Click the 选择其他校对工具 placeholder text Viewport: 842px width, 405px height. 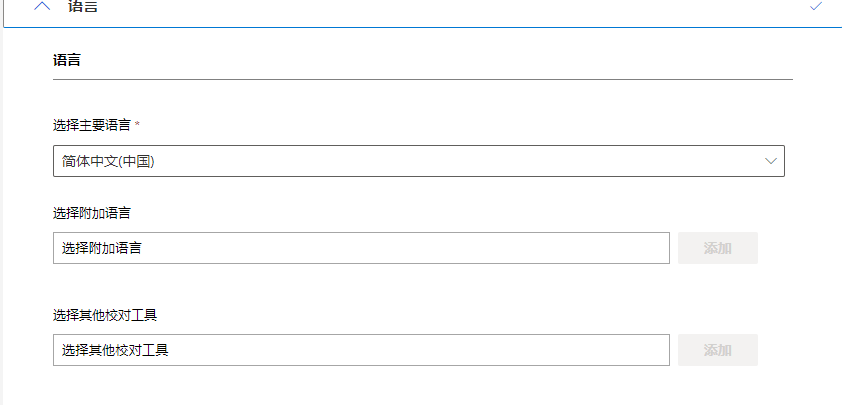click(x=115, y=350)
